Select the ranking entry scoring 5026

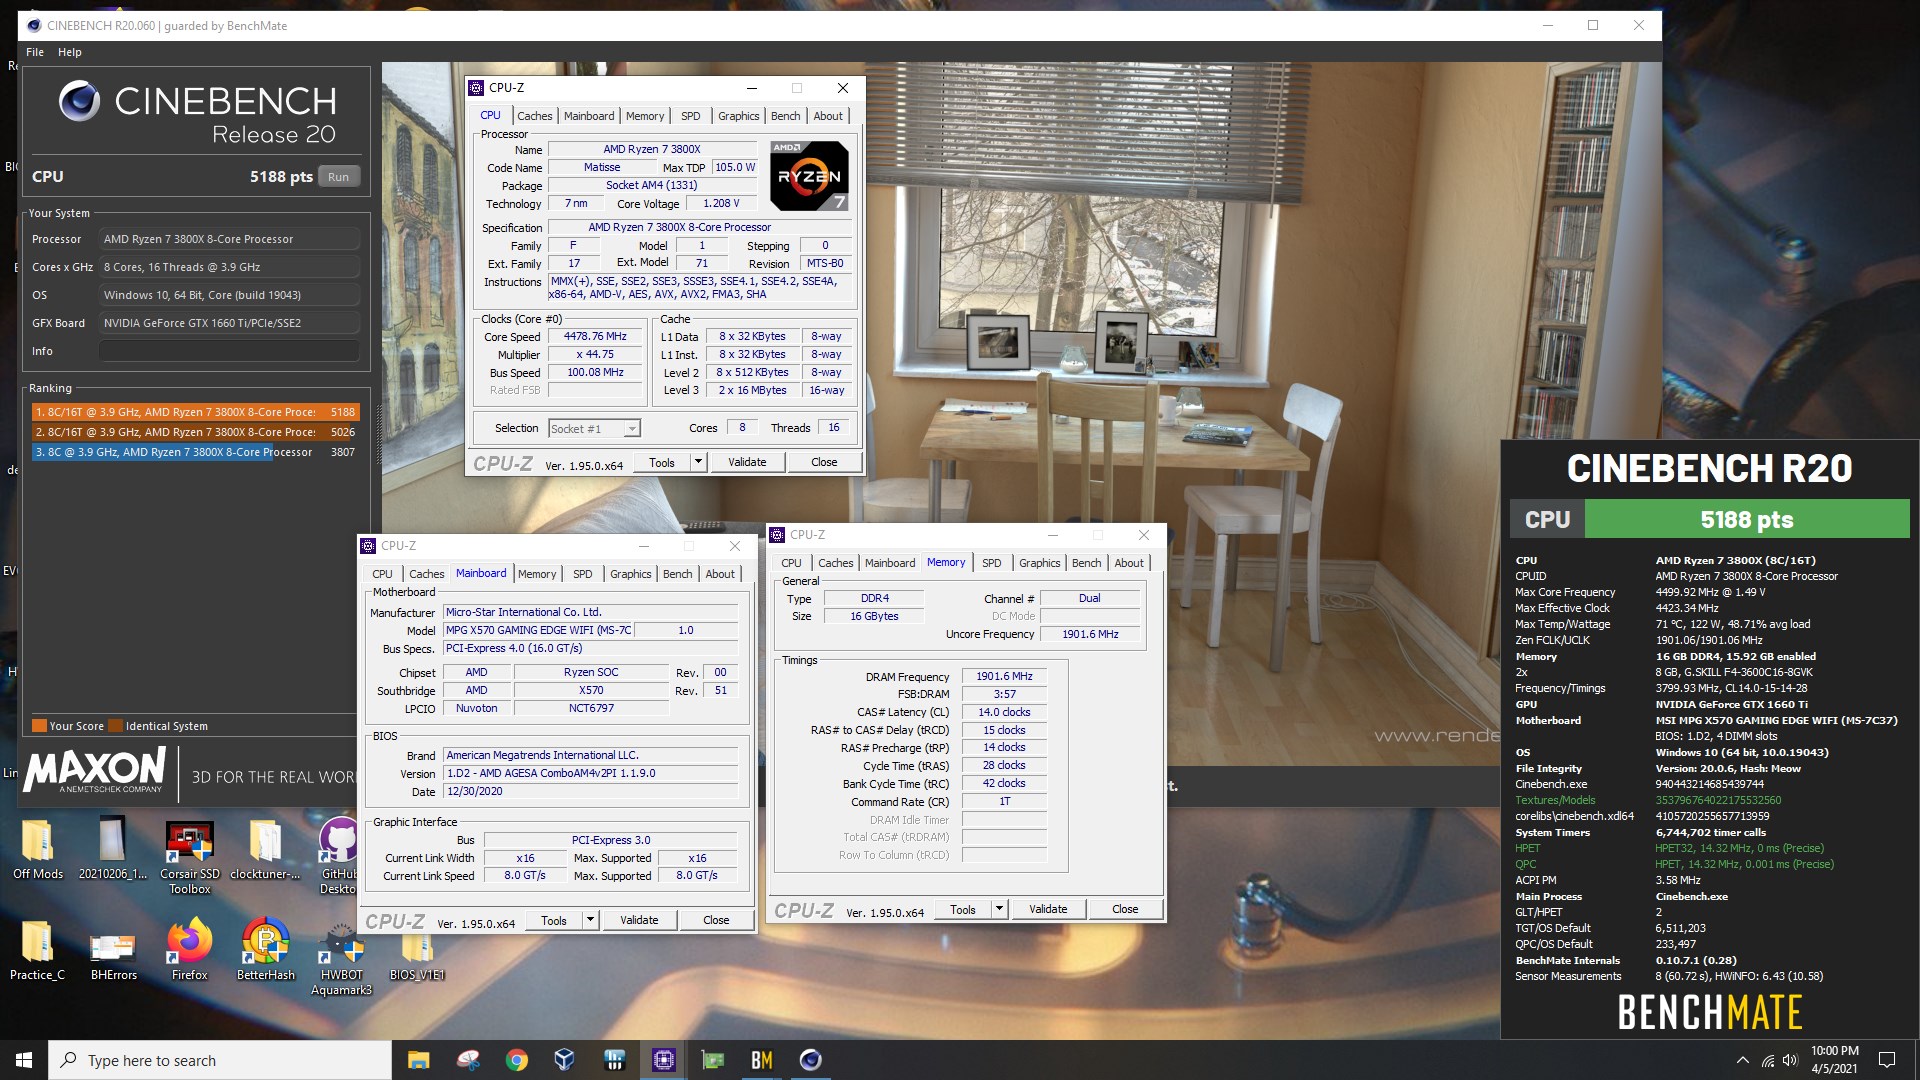[195, 432]
